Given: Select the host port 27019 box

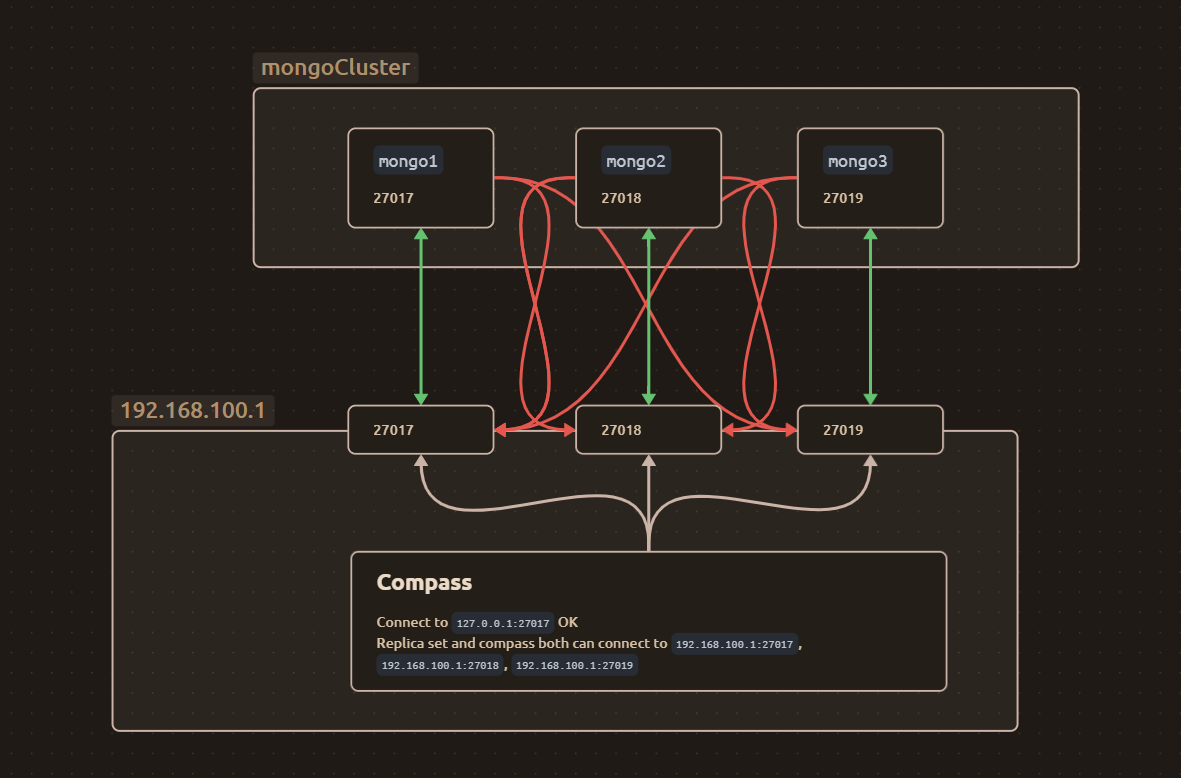Looking at the screenshot, I should point(870,430).
